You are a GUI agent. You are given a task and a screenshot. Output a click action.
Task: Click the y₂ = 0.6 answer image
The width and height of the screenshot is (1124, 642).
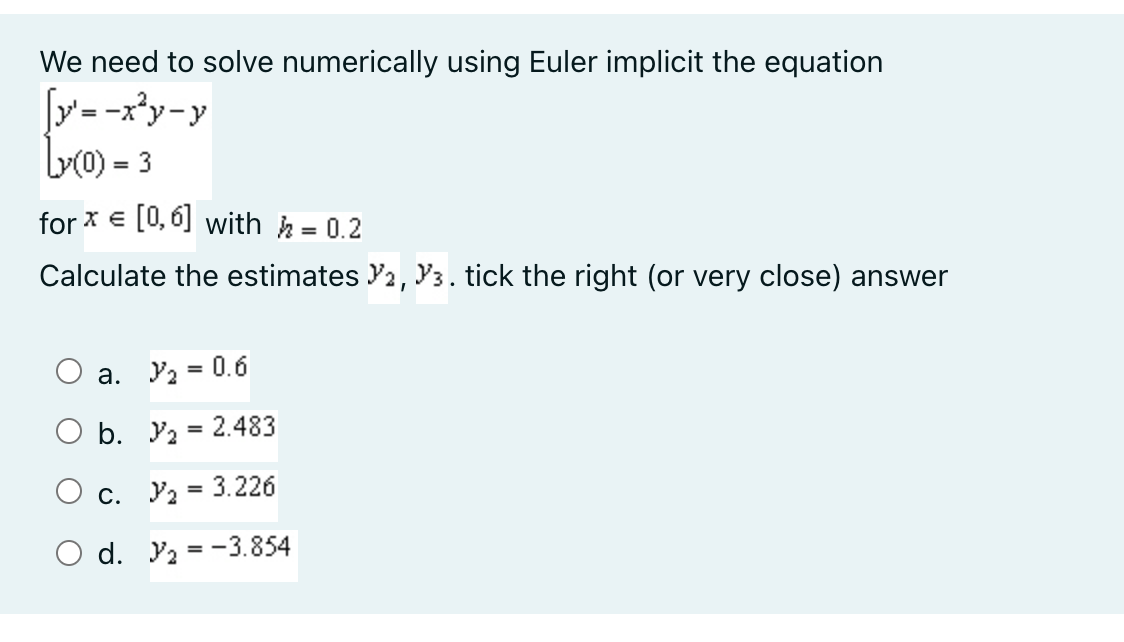pos(197,371)
